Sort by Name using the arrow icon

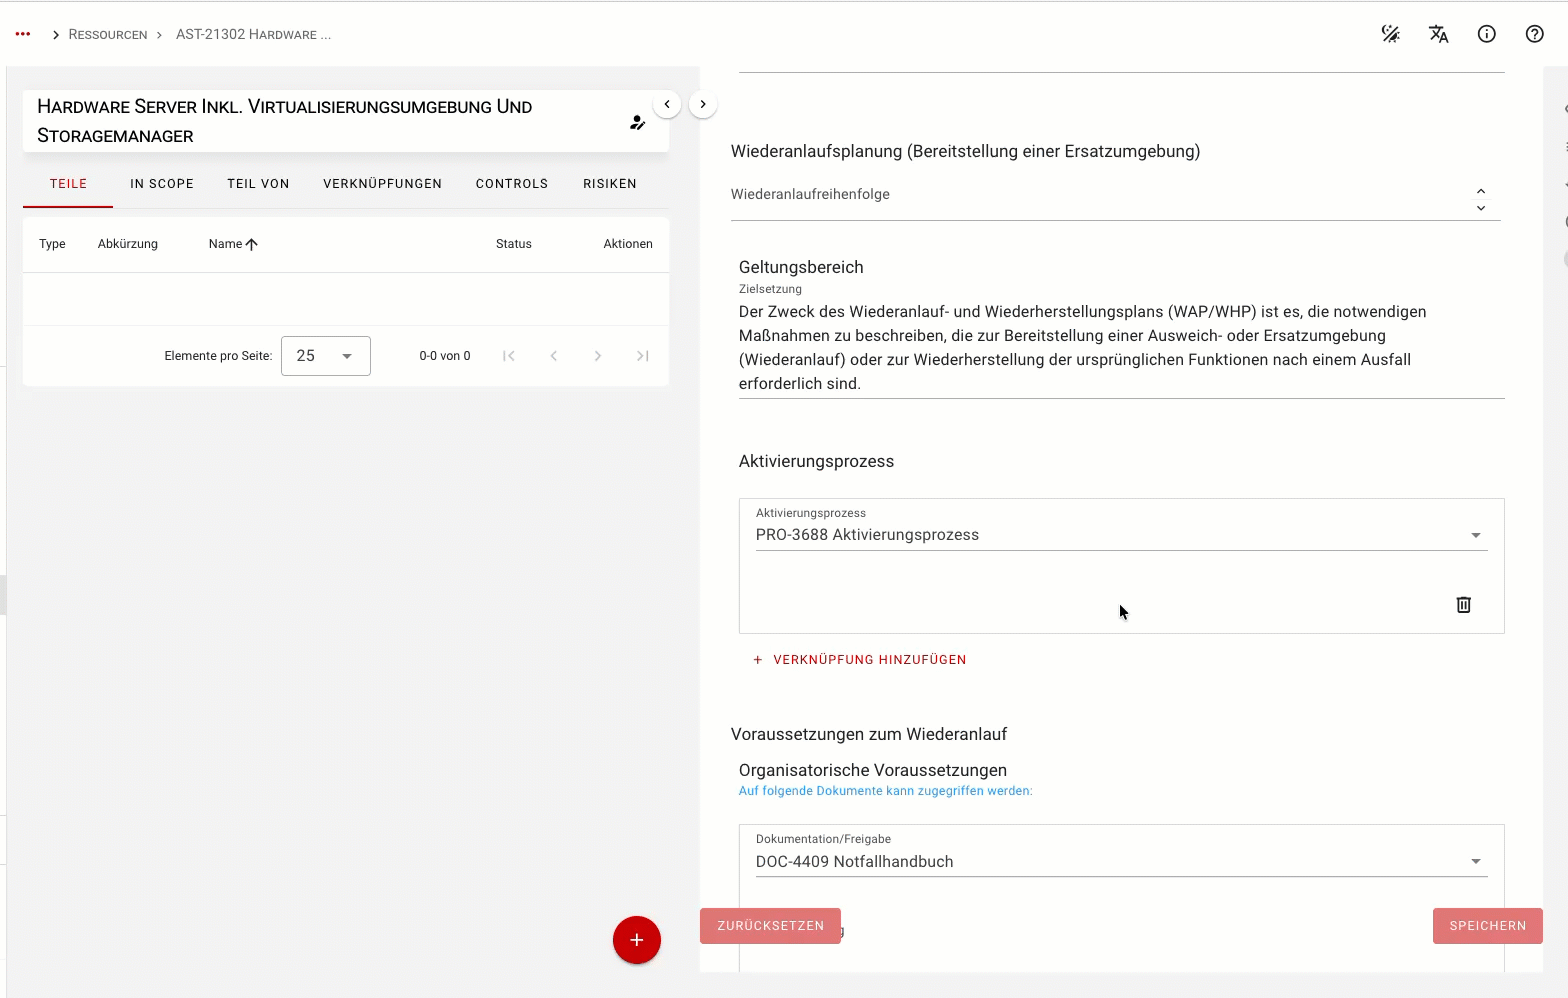click(x=252, y=244)
